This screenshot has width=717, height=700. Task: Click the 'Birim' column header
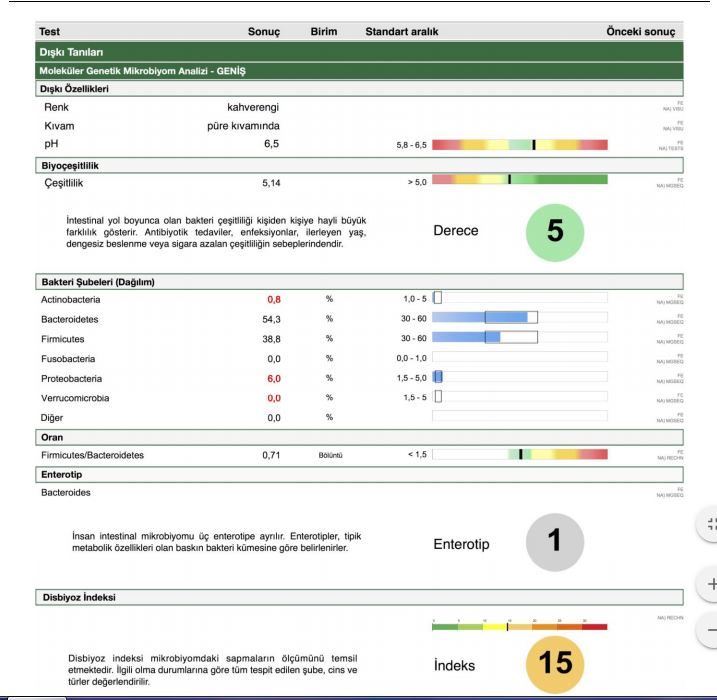pos(324,32)
